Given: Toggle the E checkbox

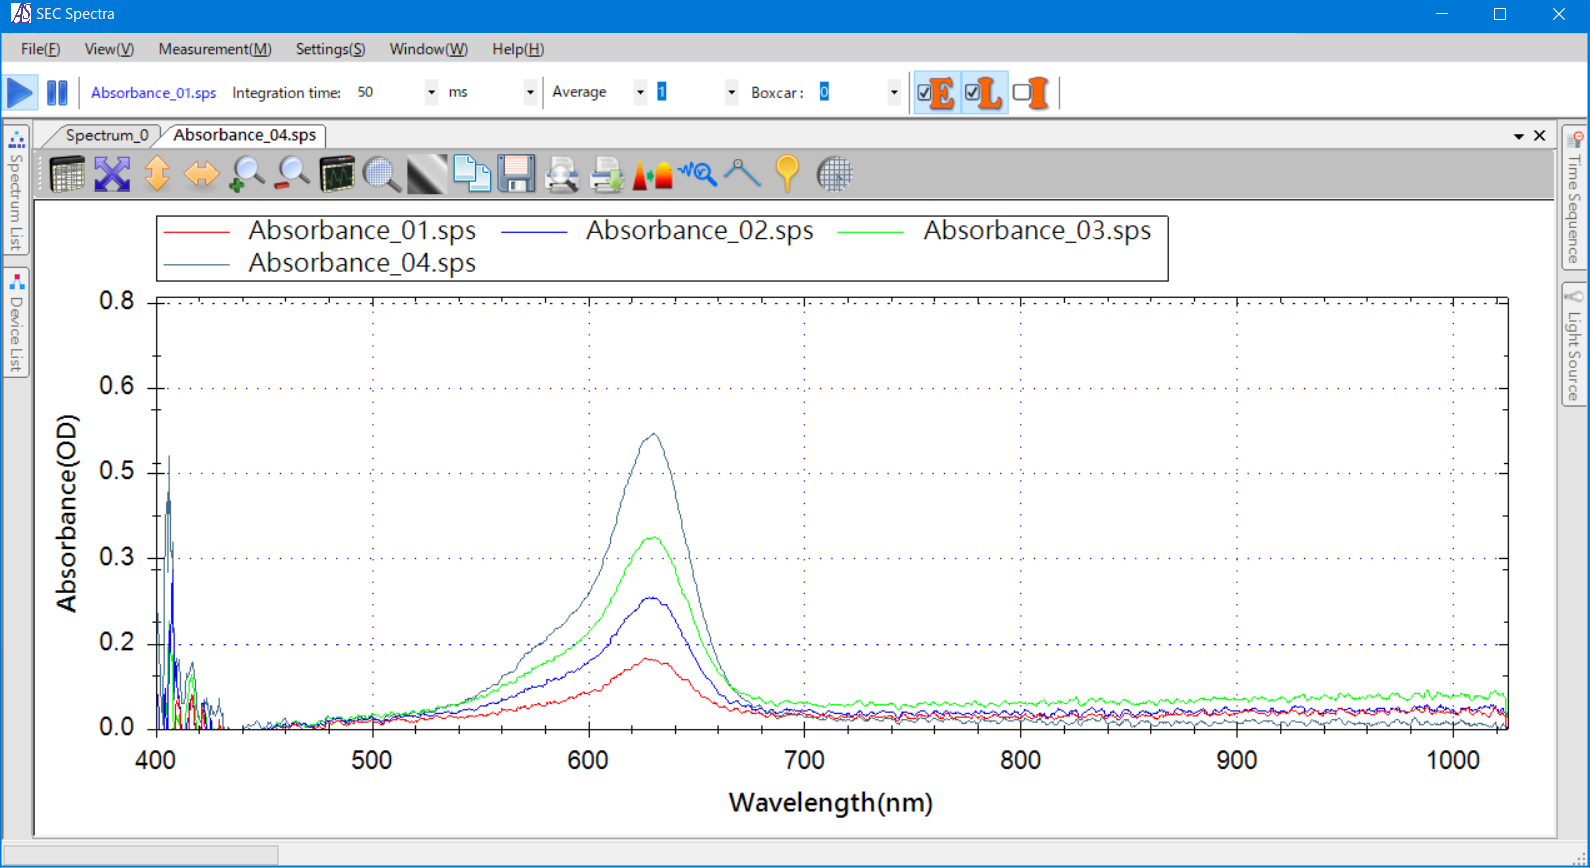Looking at the screenshot, I should (x=925, y=93).
